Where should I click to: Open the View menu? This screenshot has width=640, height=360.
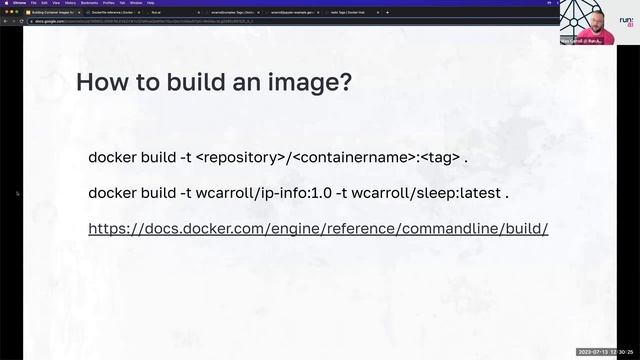click(56, 3)
